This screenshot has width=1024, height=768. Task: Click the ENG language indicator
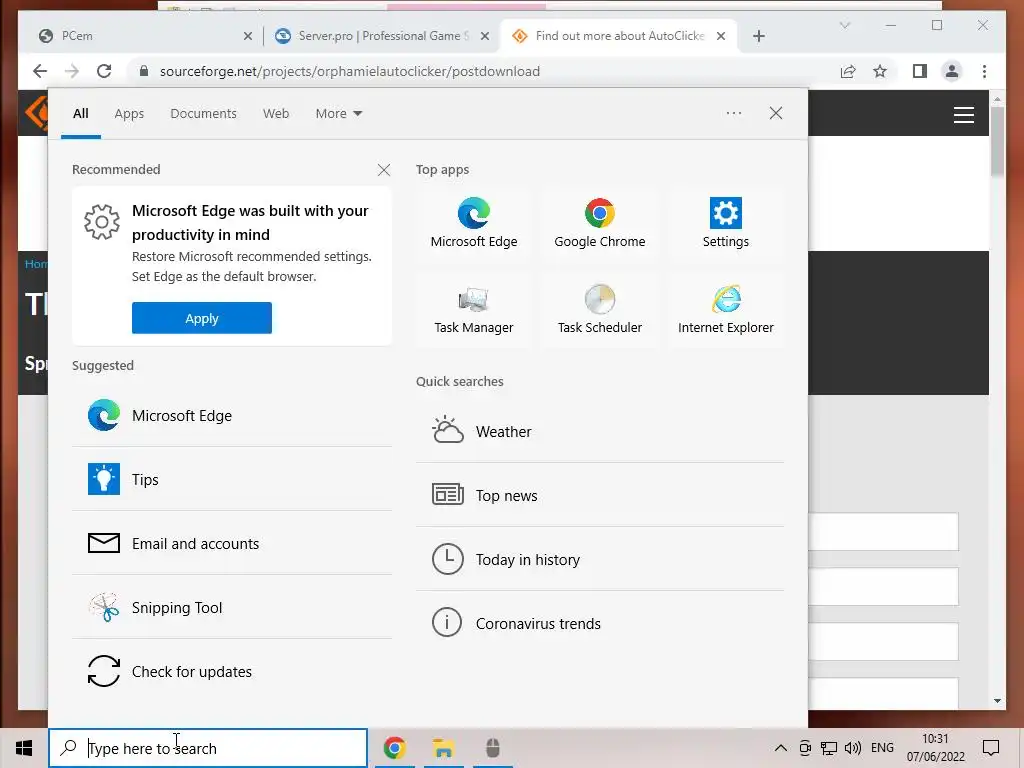pyautogui.click(x=882, y=748)
